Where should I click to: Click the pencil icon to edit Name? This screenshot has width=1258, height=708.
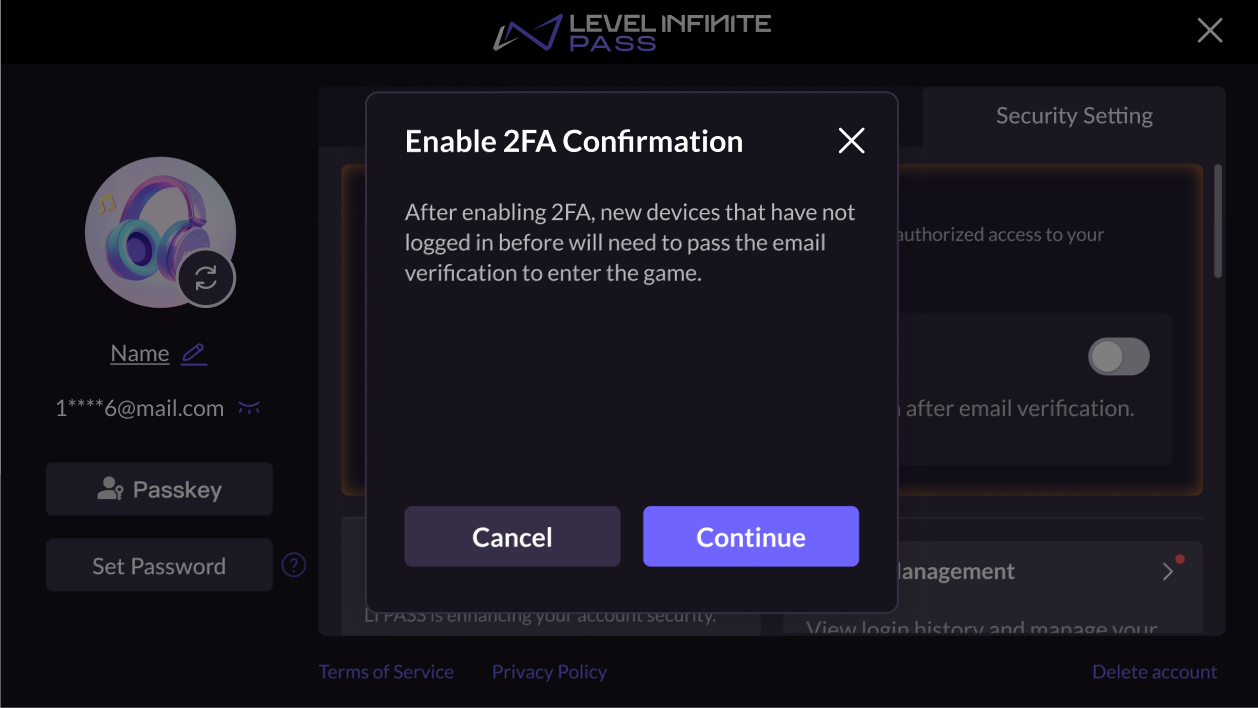tap(193, 353)
